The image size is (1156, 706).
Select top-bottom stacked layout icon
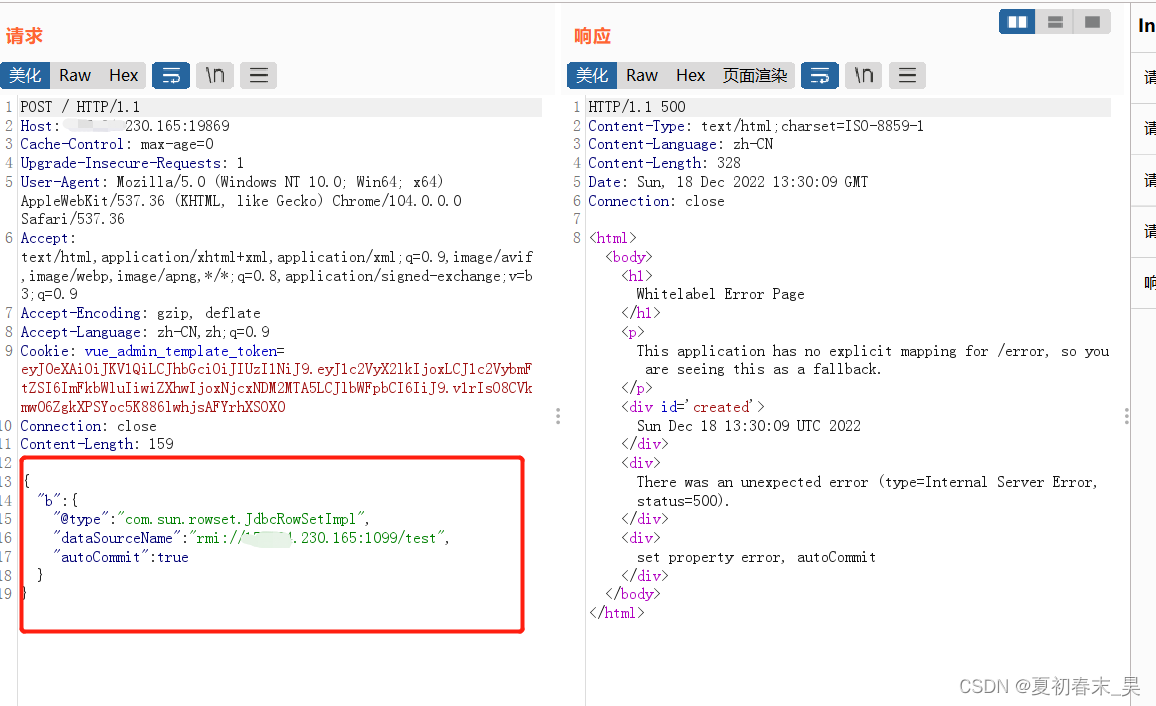click(x=1055, y=22)
